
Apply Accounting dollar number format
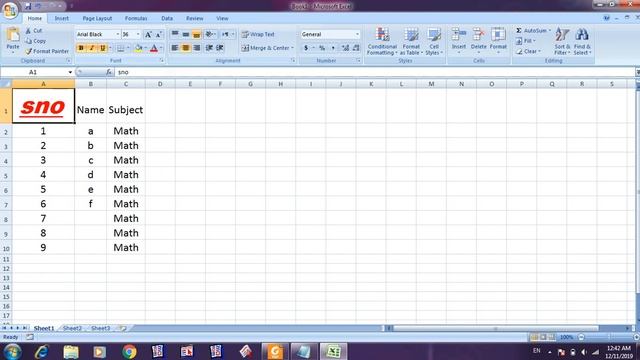click(x=306, y=48)
